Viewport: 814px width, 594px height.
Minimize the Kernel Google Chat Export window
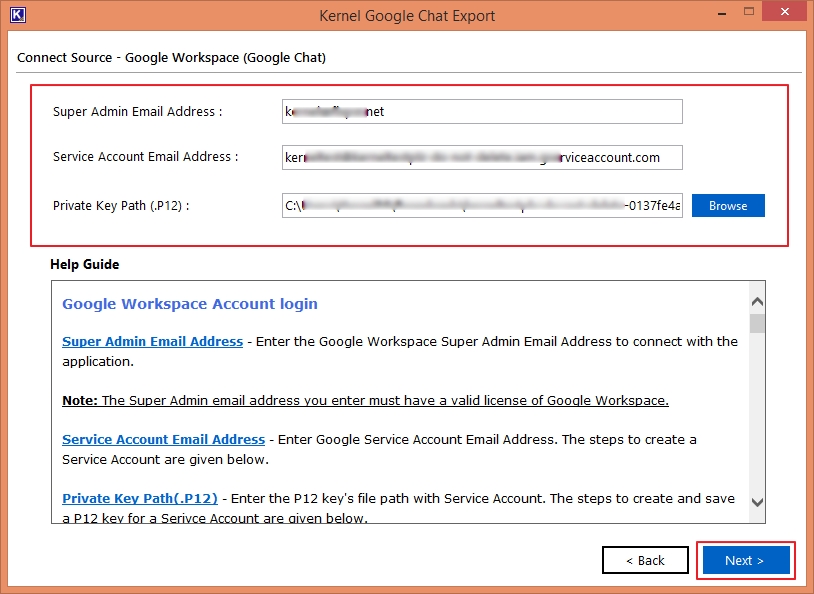tap(722, 12)
